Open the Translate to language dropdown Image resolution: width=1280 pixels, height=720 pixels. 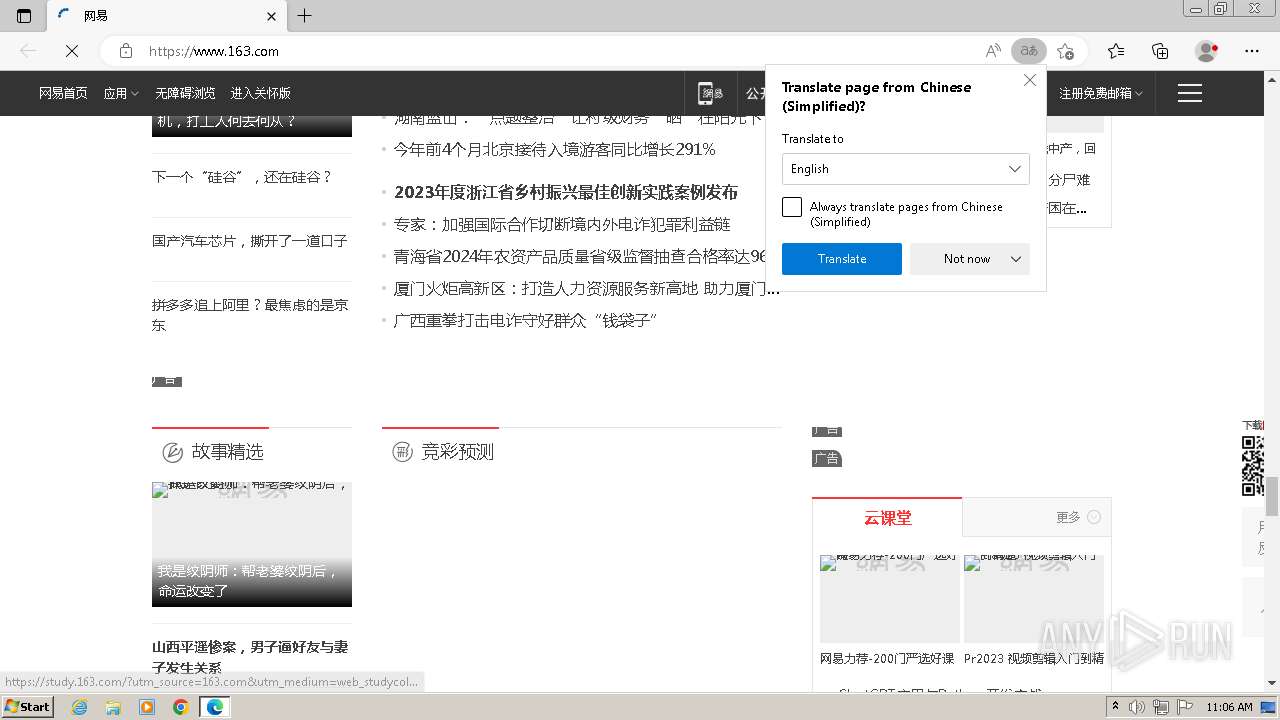pyautogui.click(x=905, y=169)
